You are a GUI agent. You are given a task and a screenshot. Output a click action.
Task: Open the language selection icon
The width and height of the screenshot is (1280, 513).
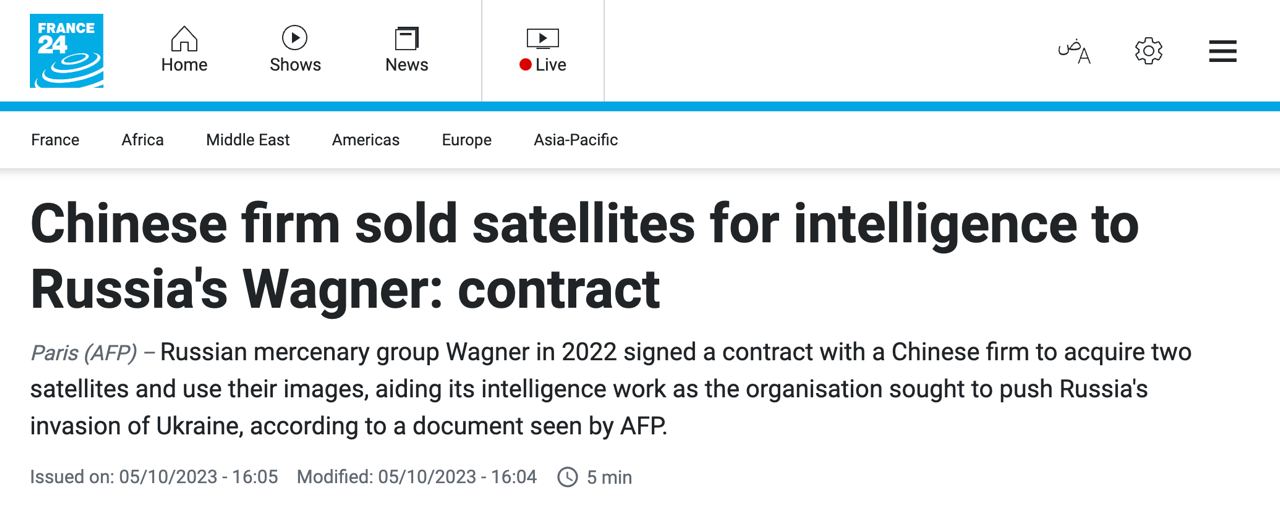click(x=1074, y=50)
